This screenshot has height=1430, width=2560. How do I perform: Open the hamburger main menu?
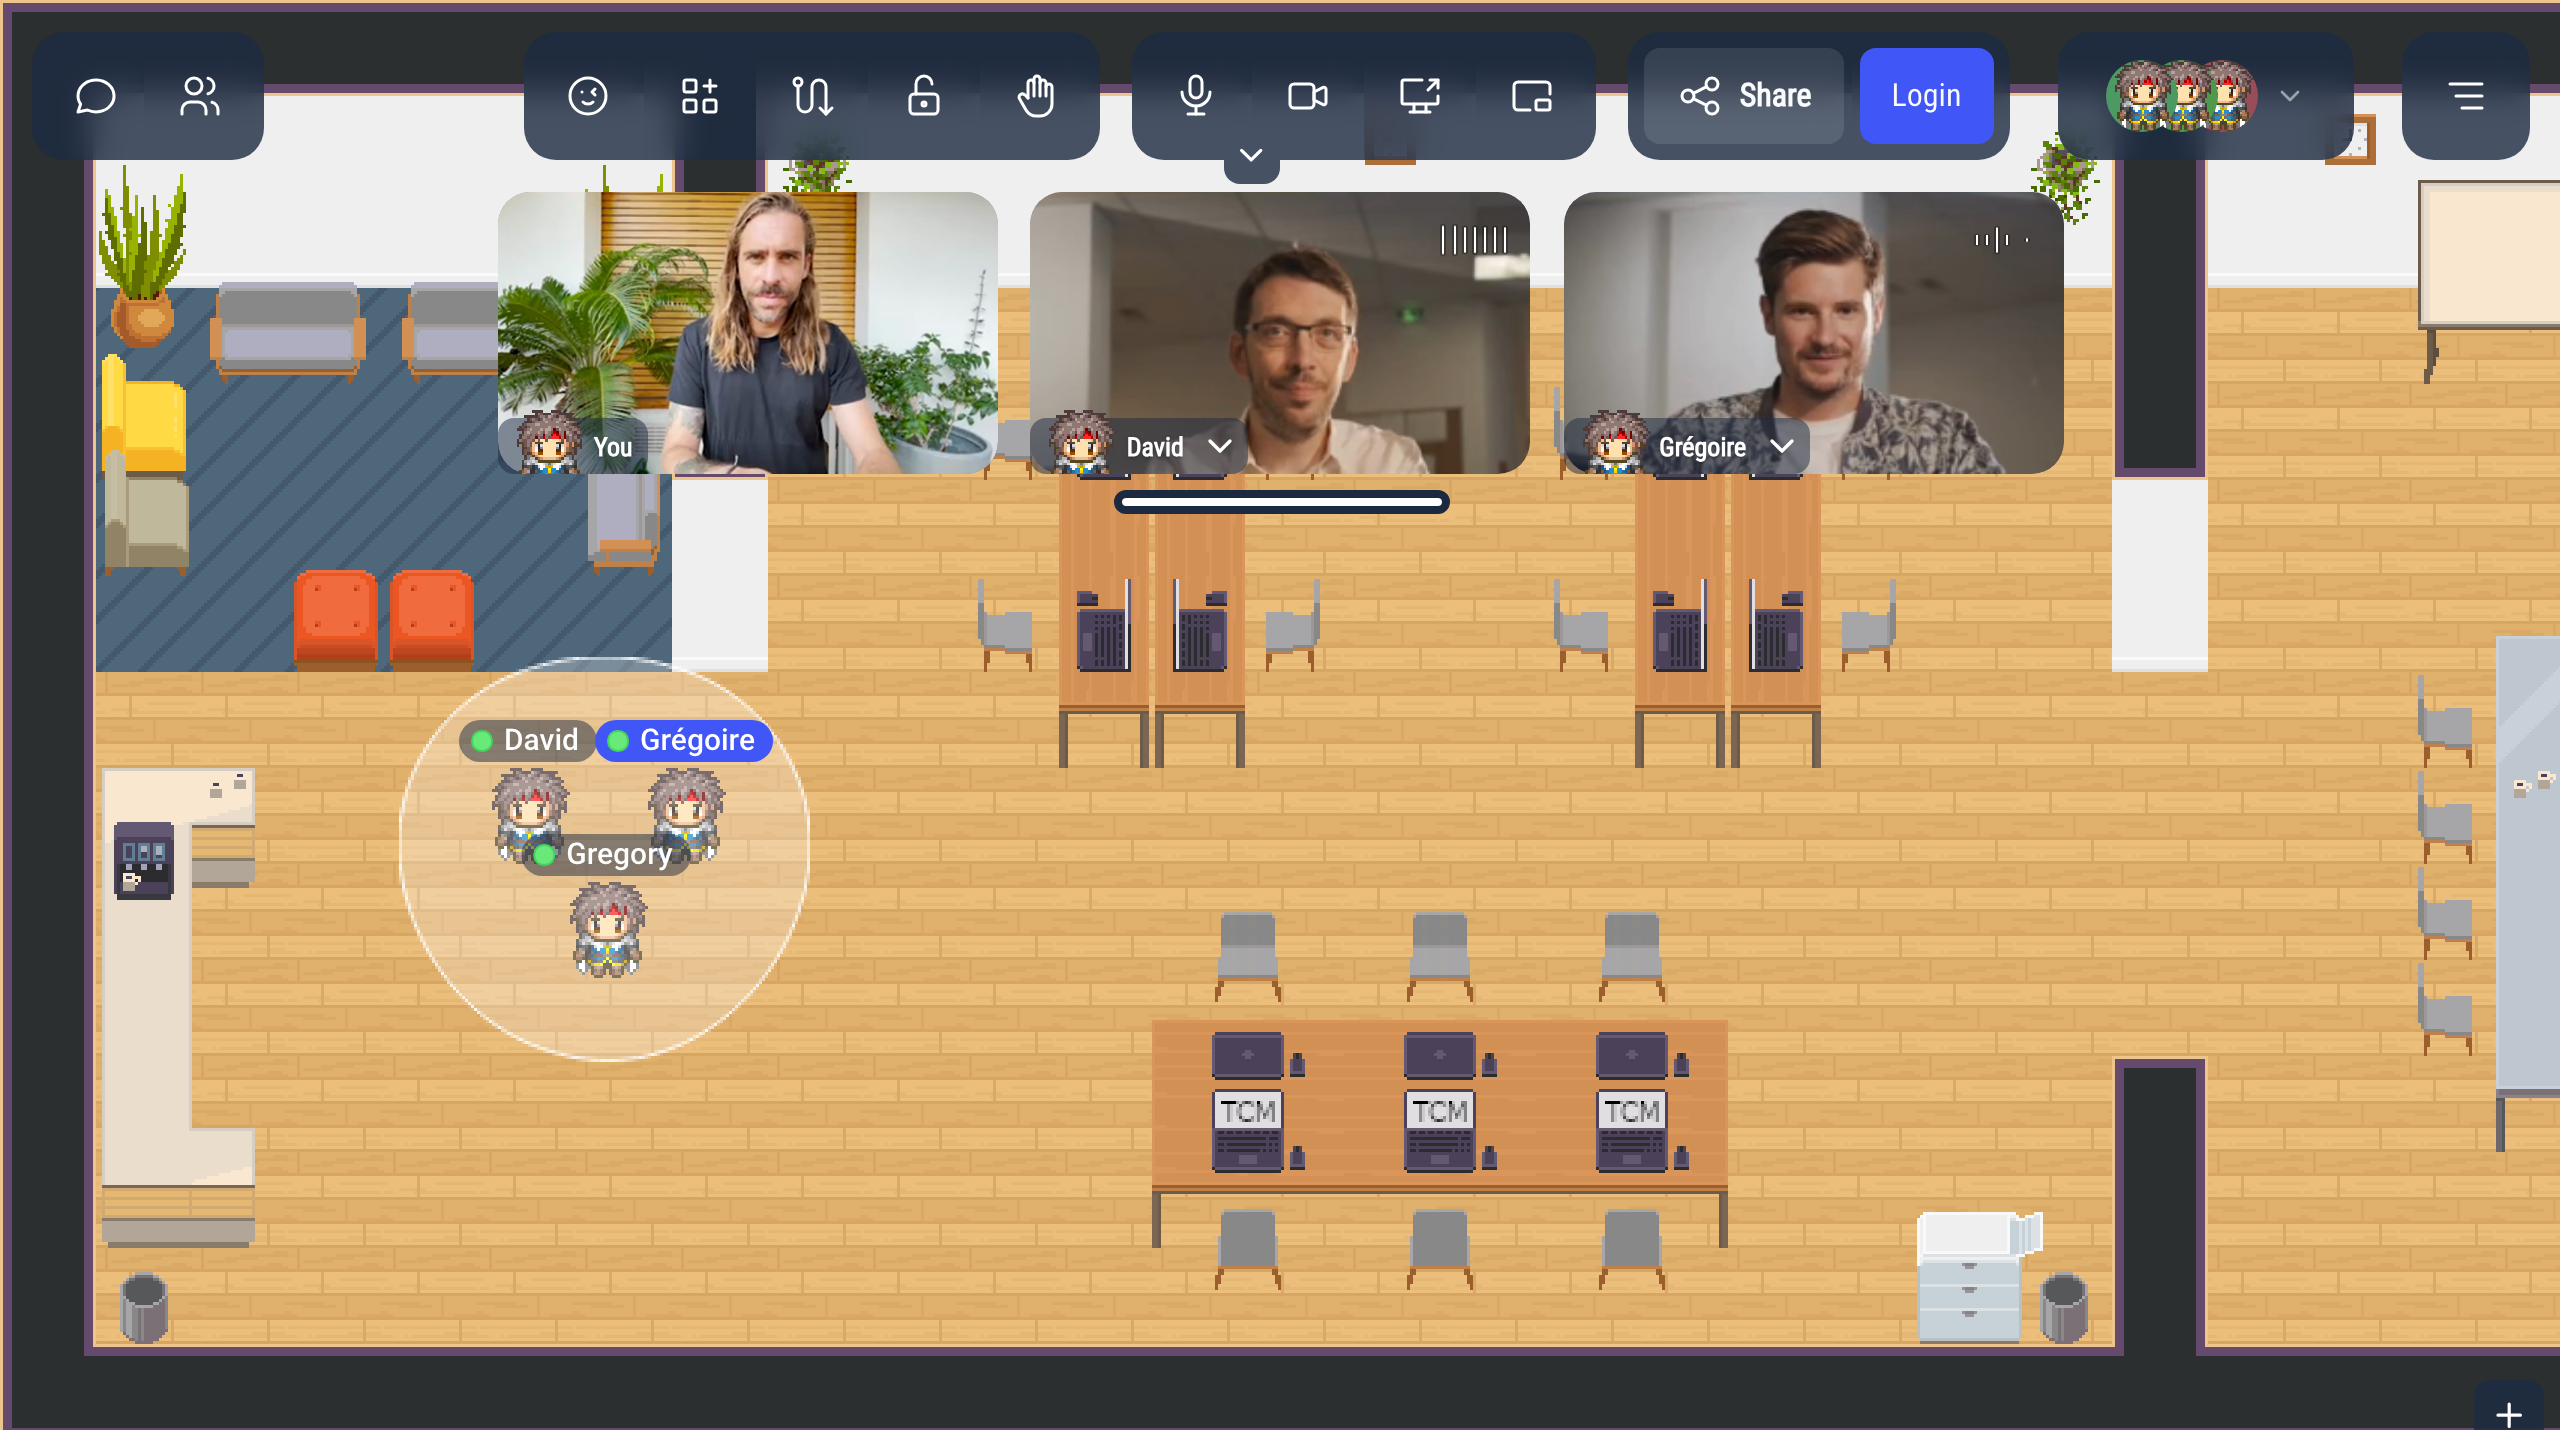tap(2466, 96)
